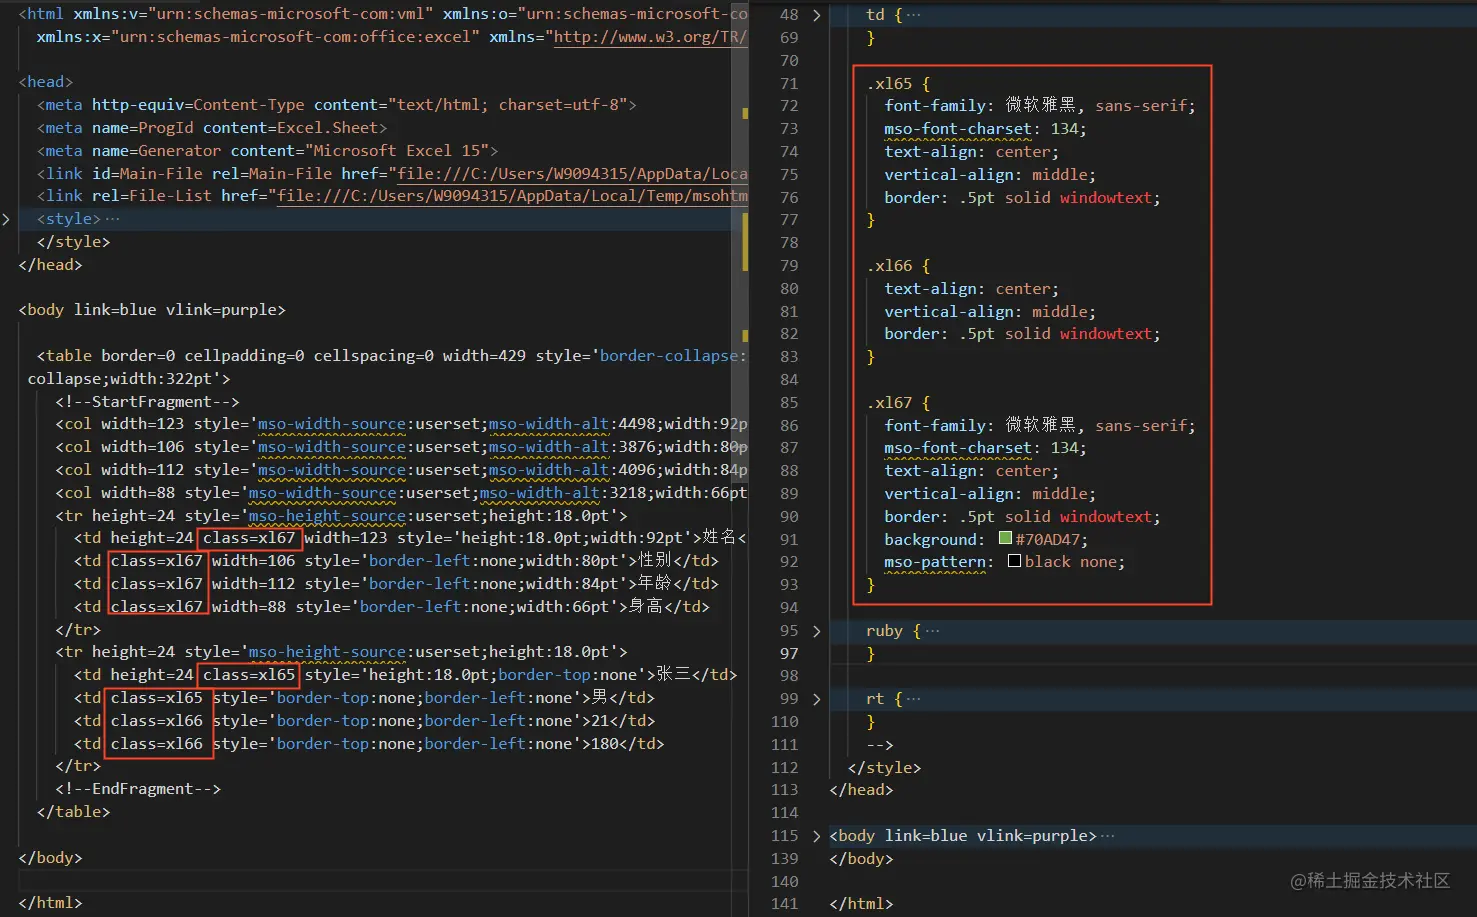Click line number 141 in the gutter
The image size is (1477, 917).
(785, 904)
